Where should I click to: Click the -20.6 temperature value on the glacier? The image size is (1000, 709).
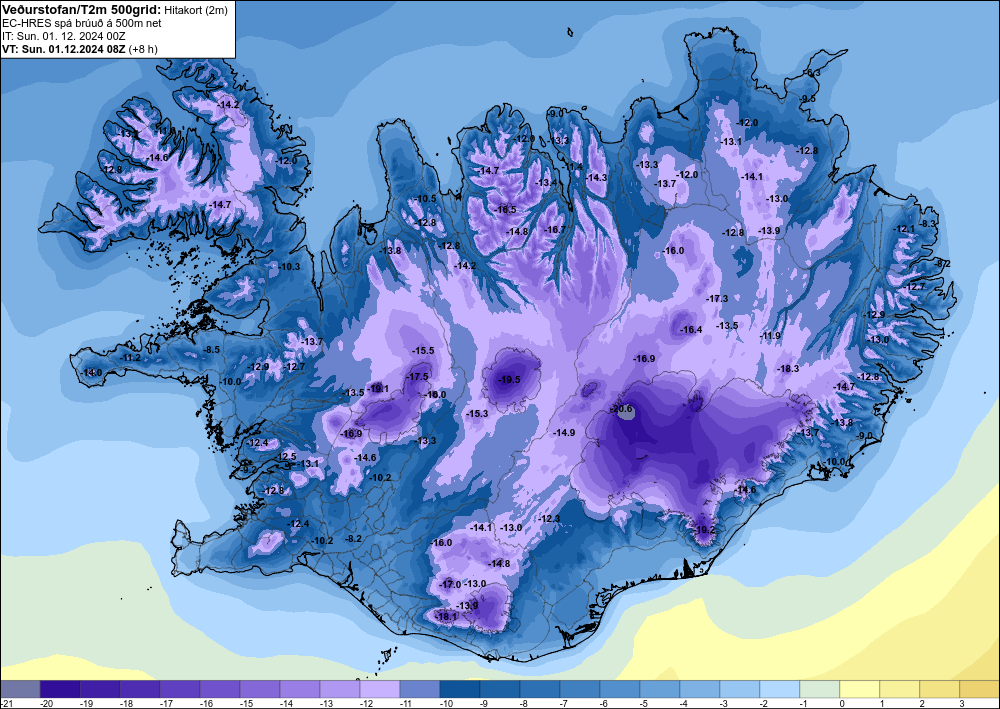point(621,409)
